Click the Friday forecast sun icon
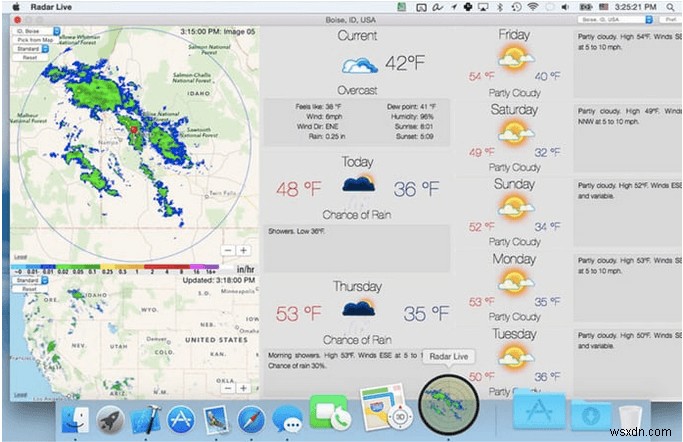The width and height of the screenshot is (683, 442). tap(516, 58)
